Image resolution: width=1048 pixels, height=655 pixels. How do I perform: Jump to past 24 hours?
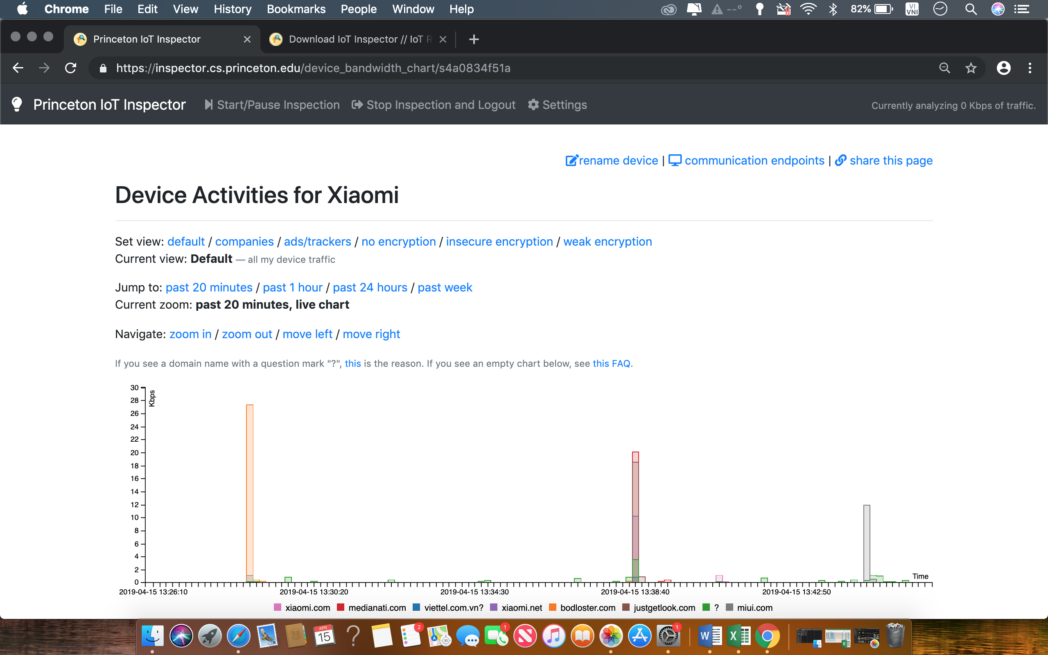tap(370, 287)
